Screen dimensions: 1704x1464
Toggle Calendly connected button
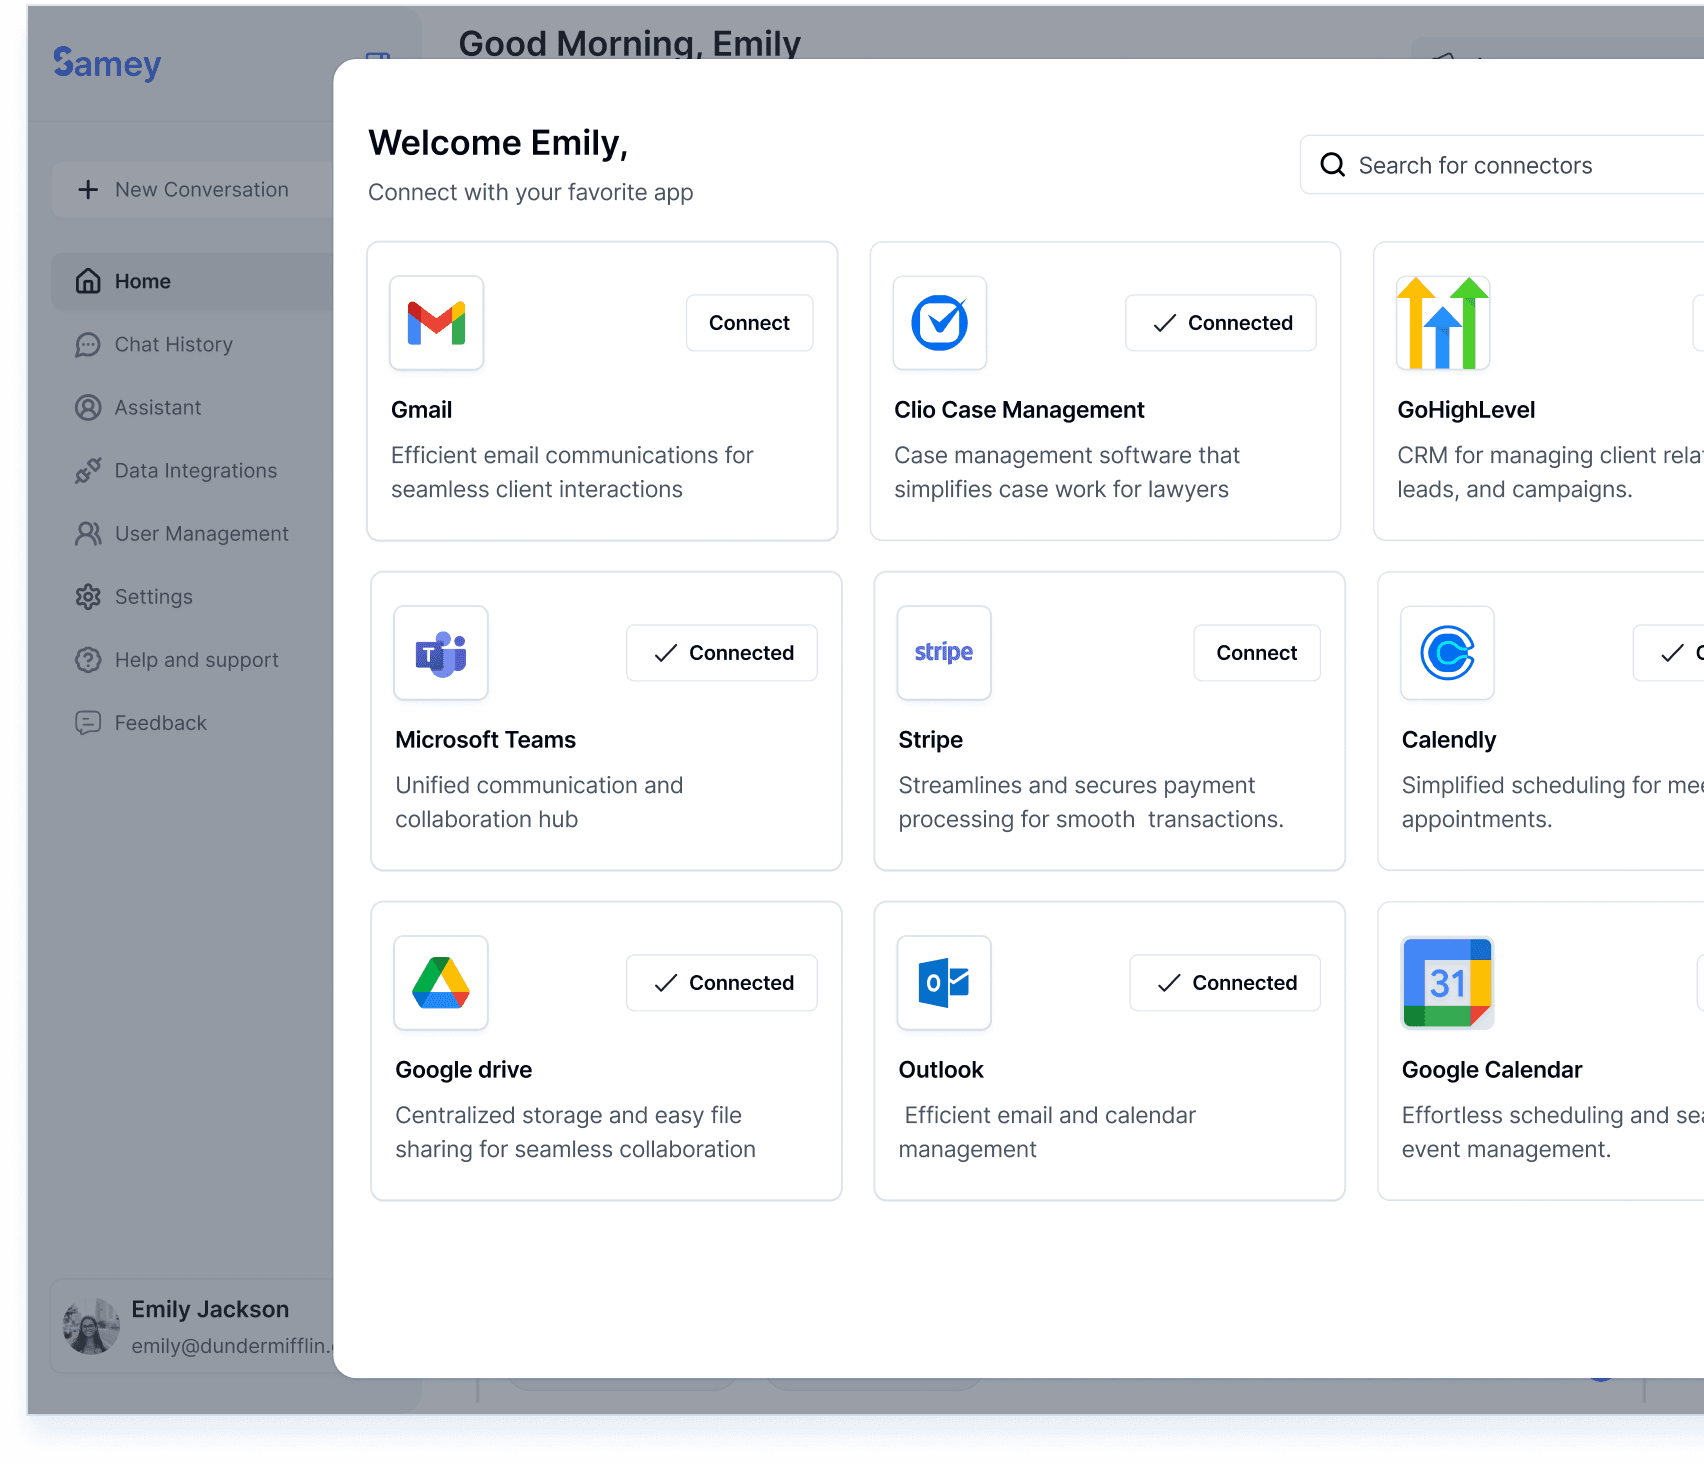click(x=1669, y=652)
